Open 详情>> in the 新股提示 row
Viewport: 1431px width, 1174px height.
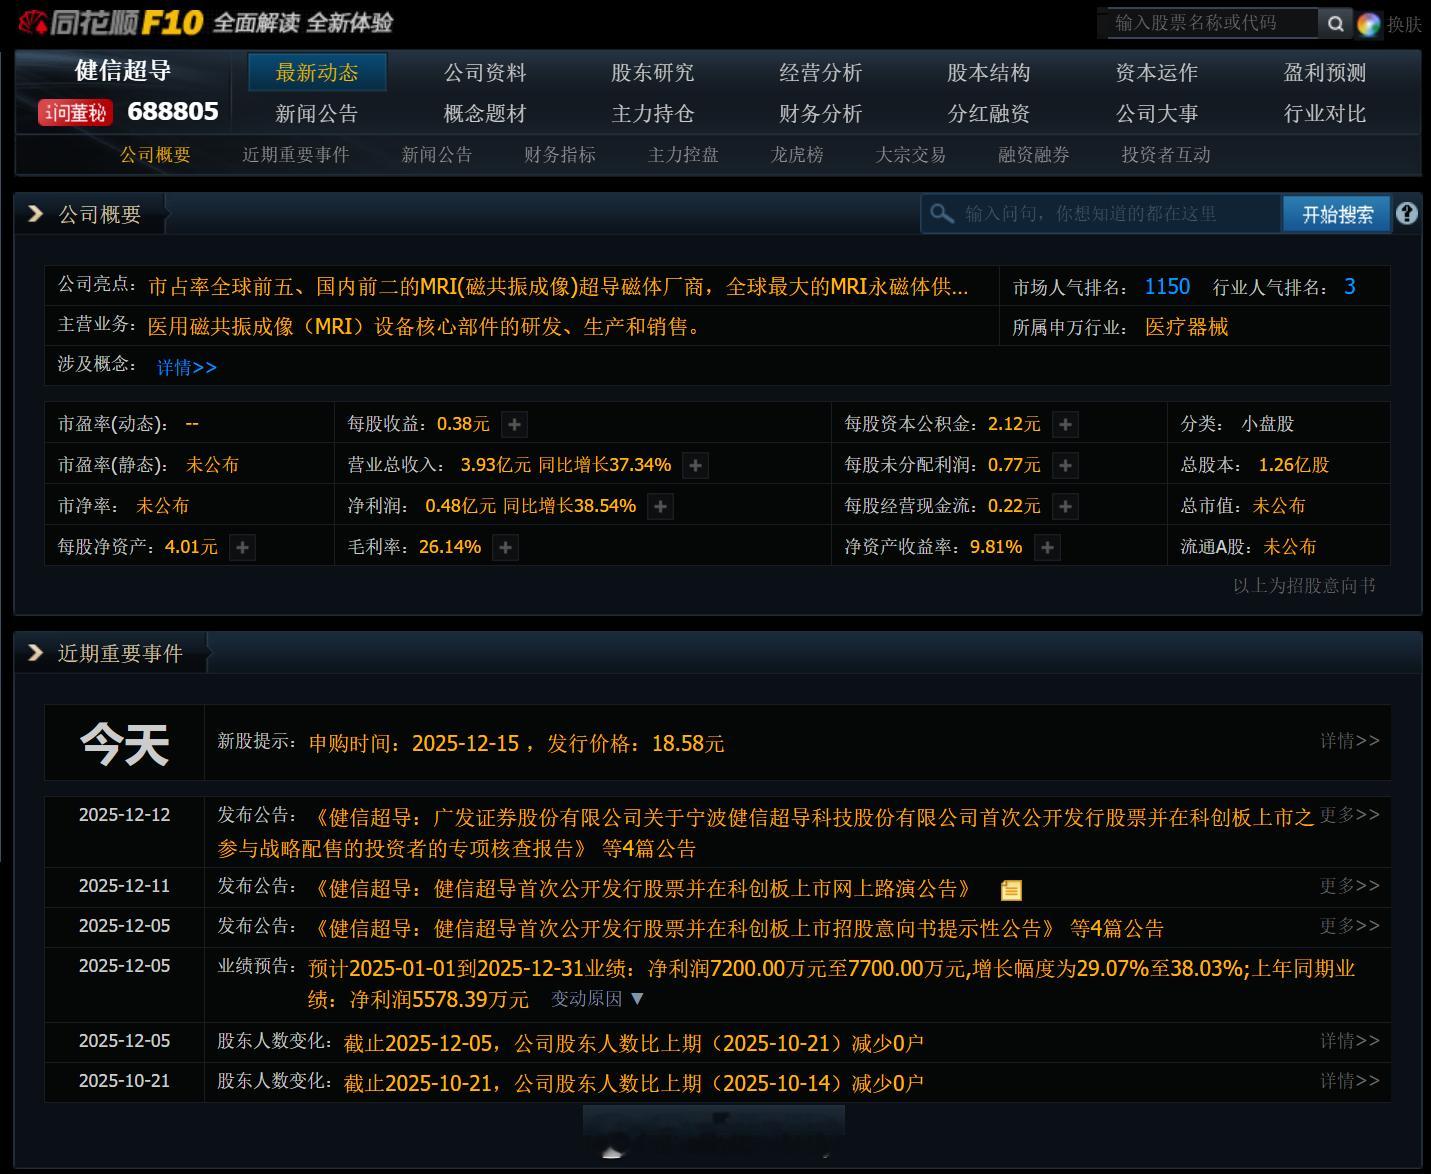(1349, 741)
